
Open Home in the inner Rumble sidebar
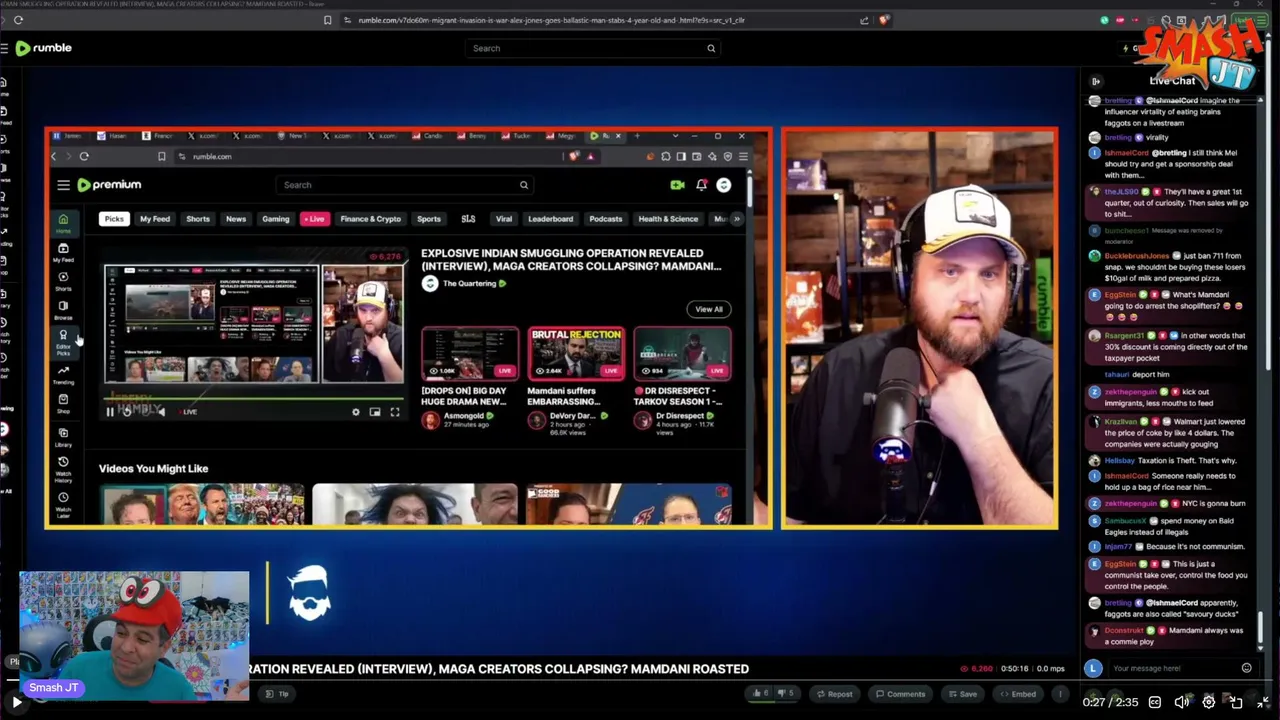pyautogui.click(x=63, y=223)
